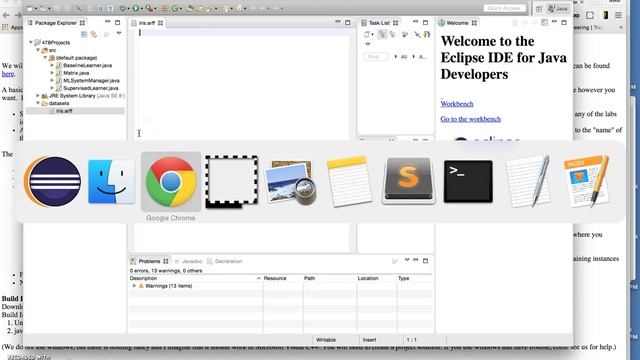
Task: Select the yellow Notes app in switcher
Action: [349, 181]
